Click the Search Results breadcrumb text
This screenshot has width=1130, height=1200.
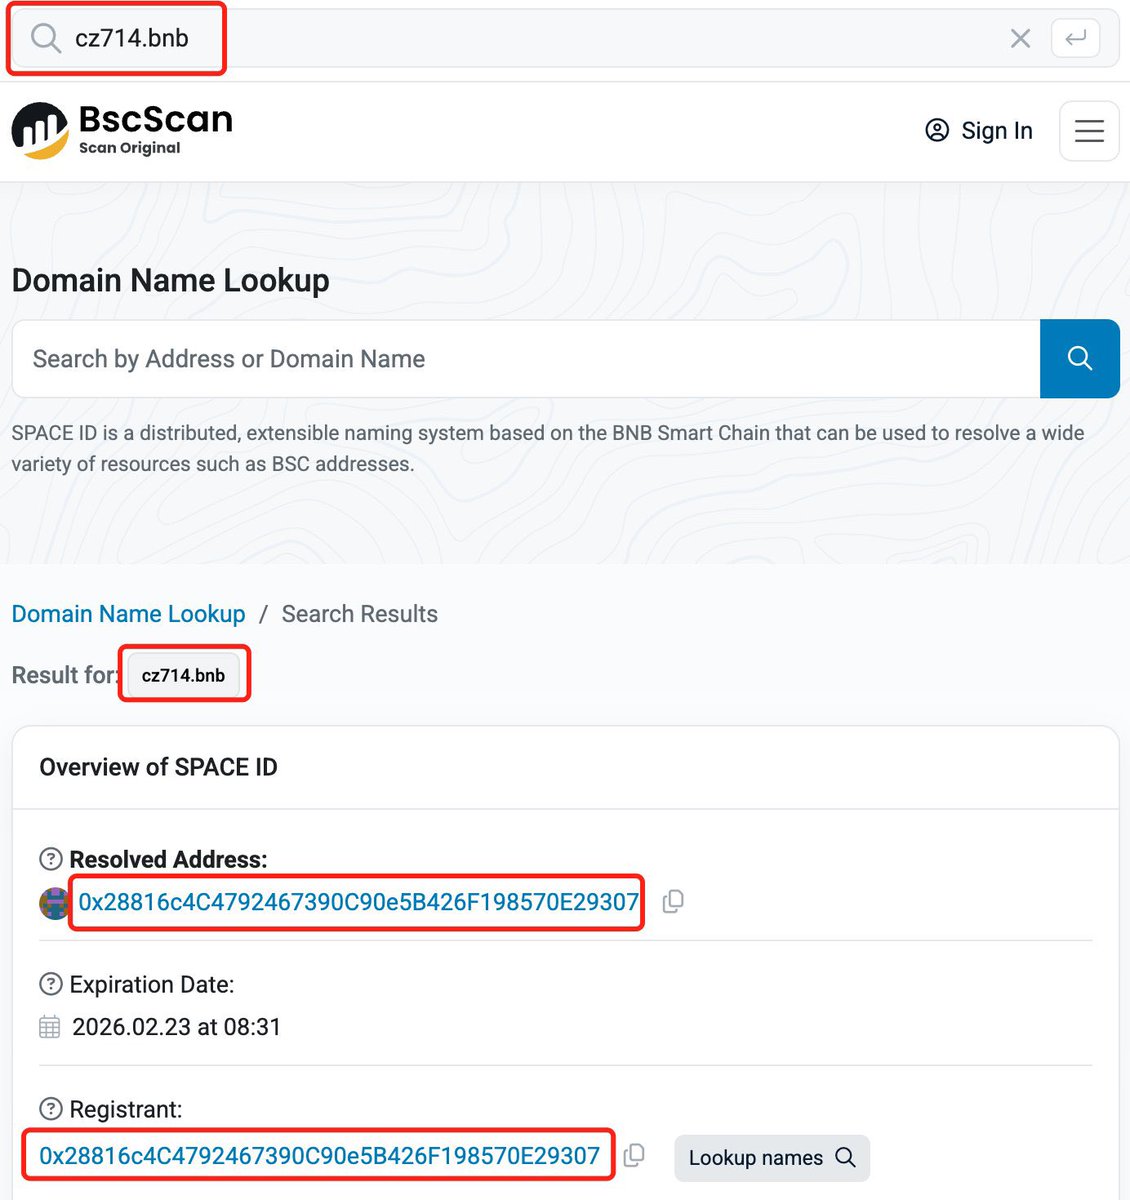click(360, 614)
